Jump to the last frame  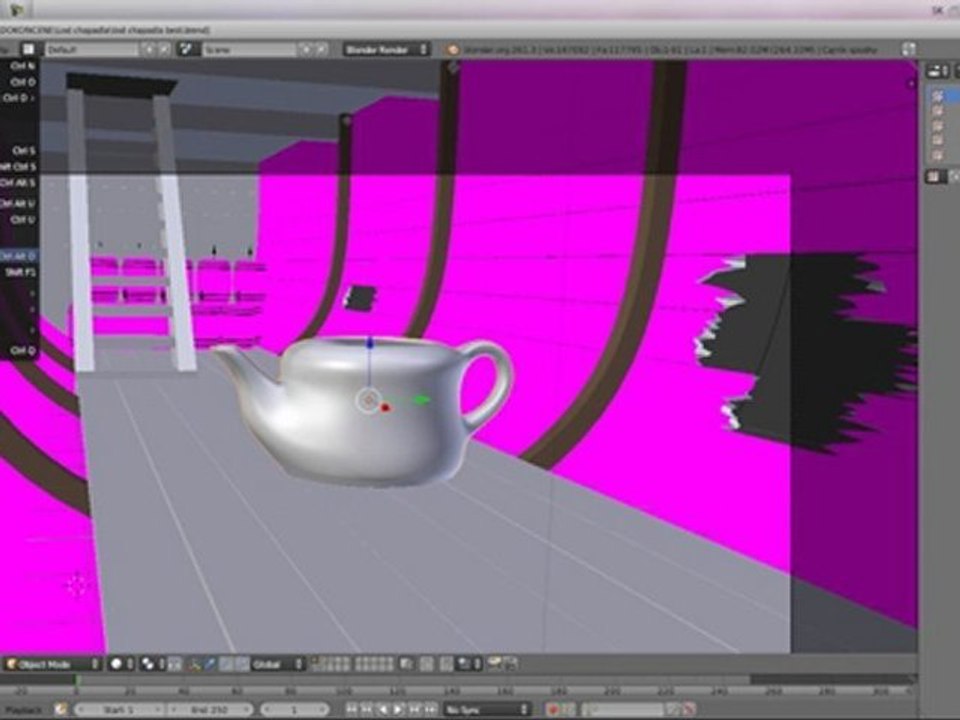pos(431,710)
